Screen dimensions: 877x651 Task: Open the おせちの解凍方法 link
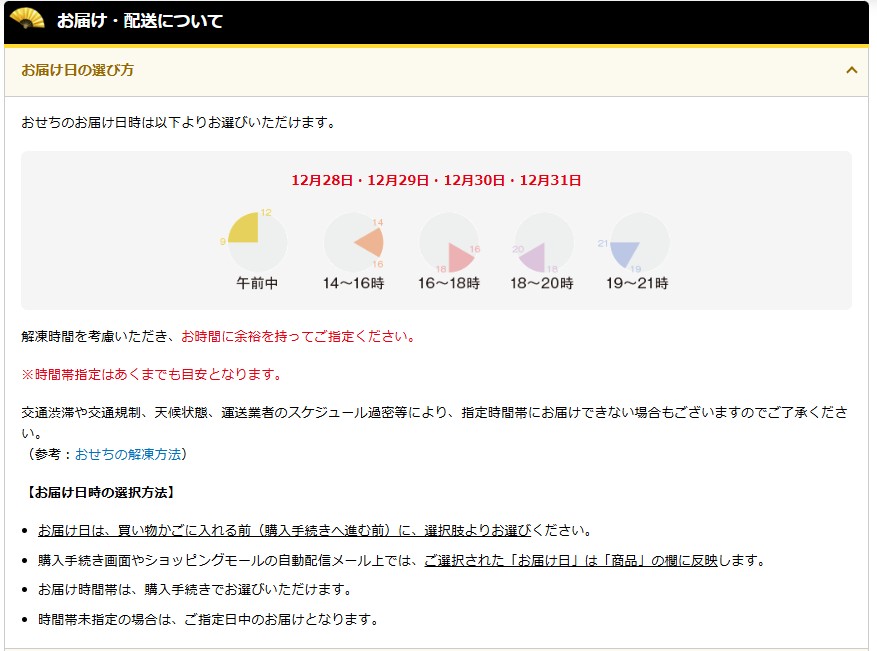128,454
